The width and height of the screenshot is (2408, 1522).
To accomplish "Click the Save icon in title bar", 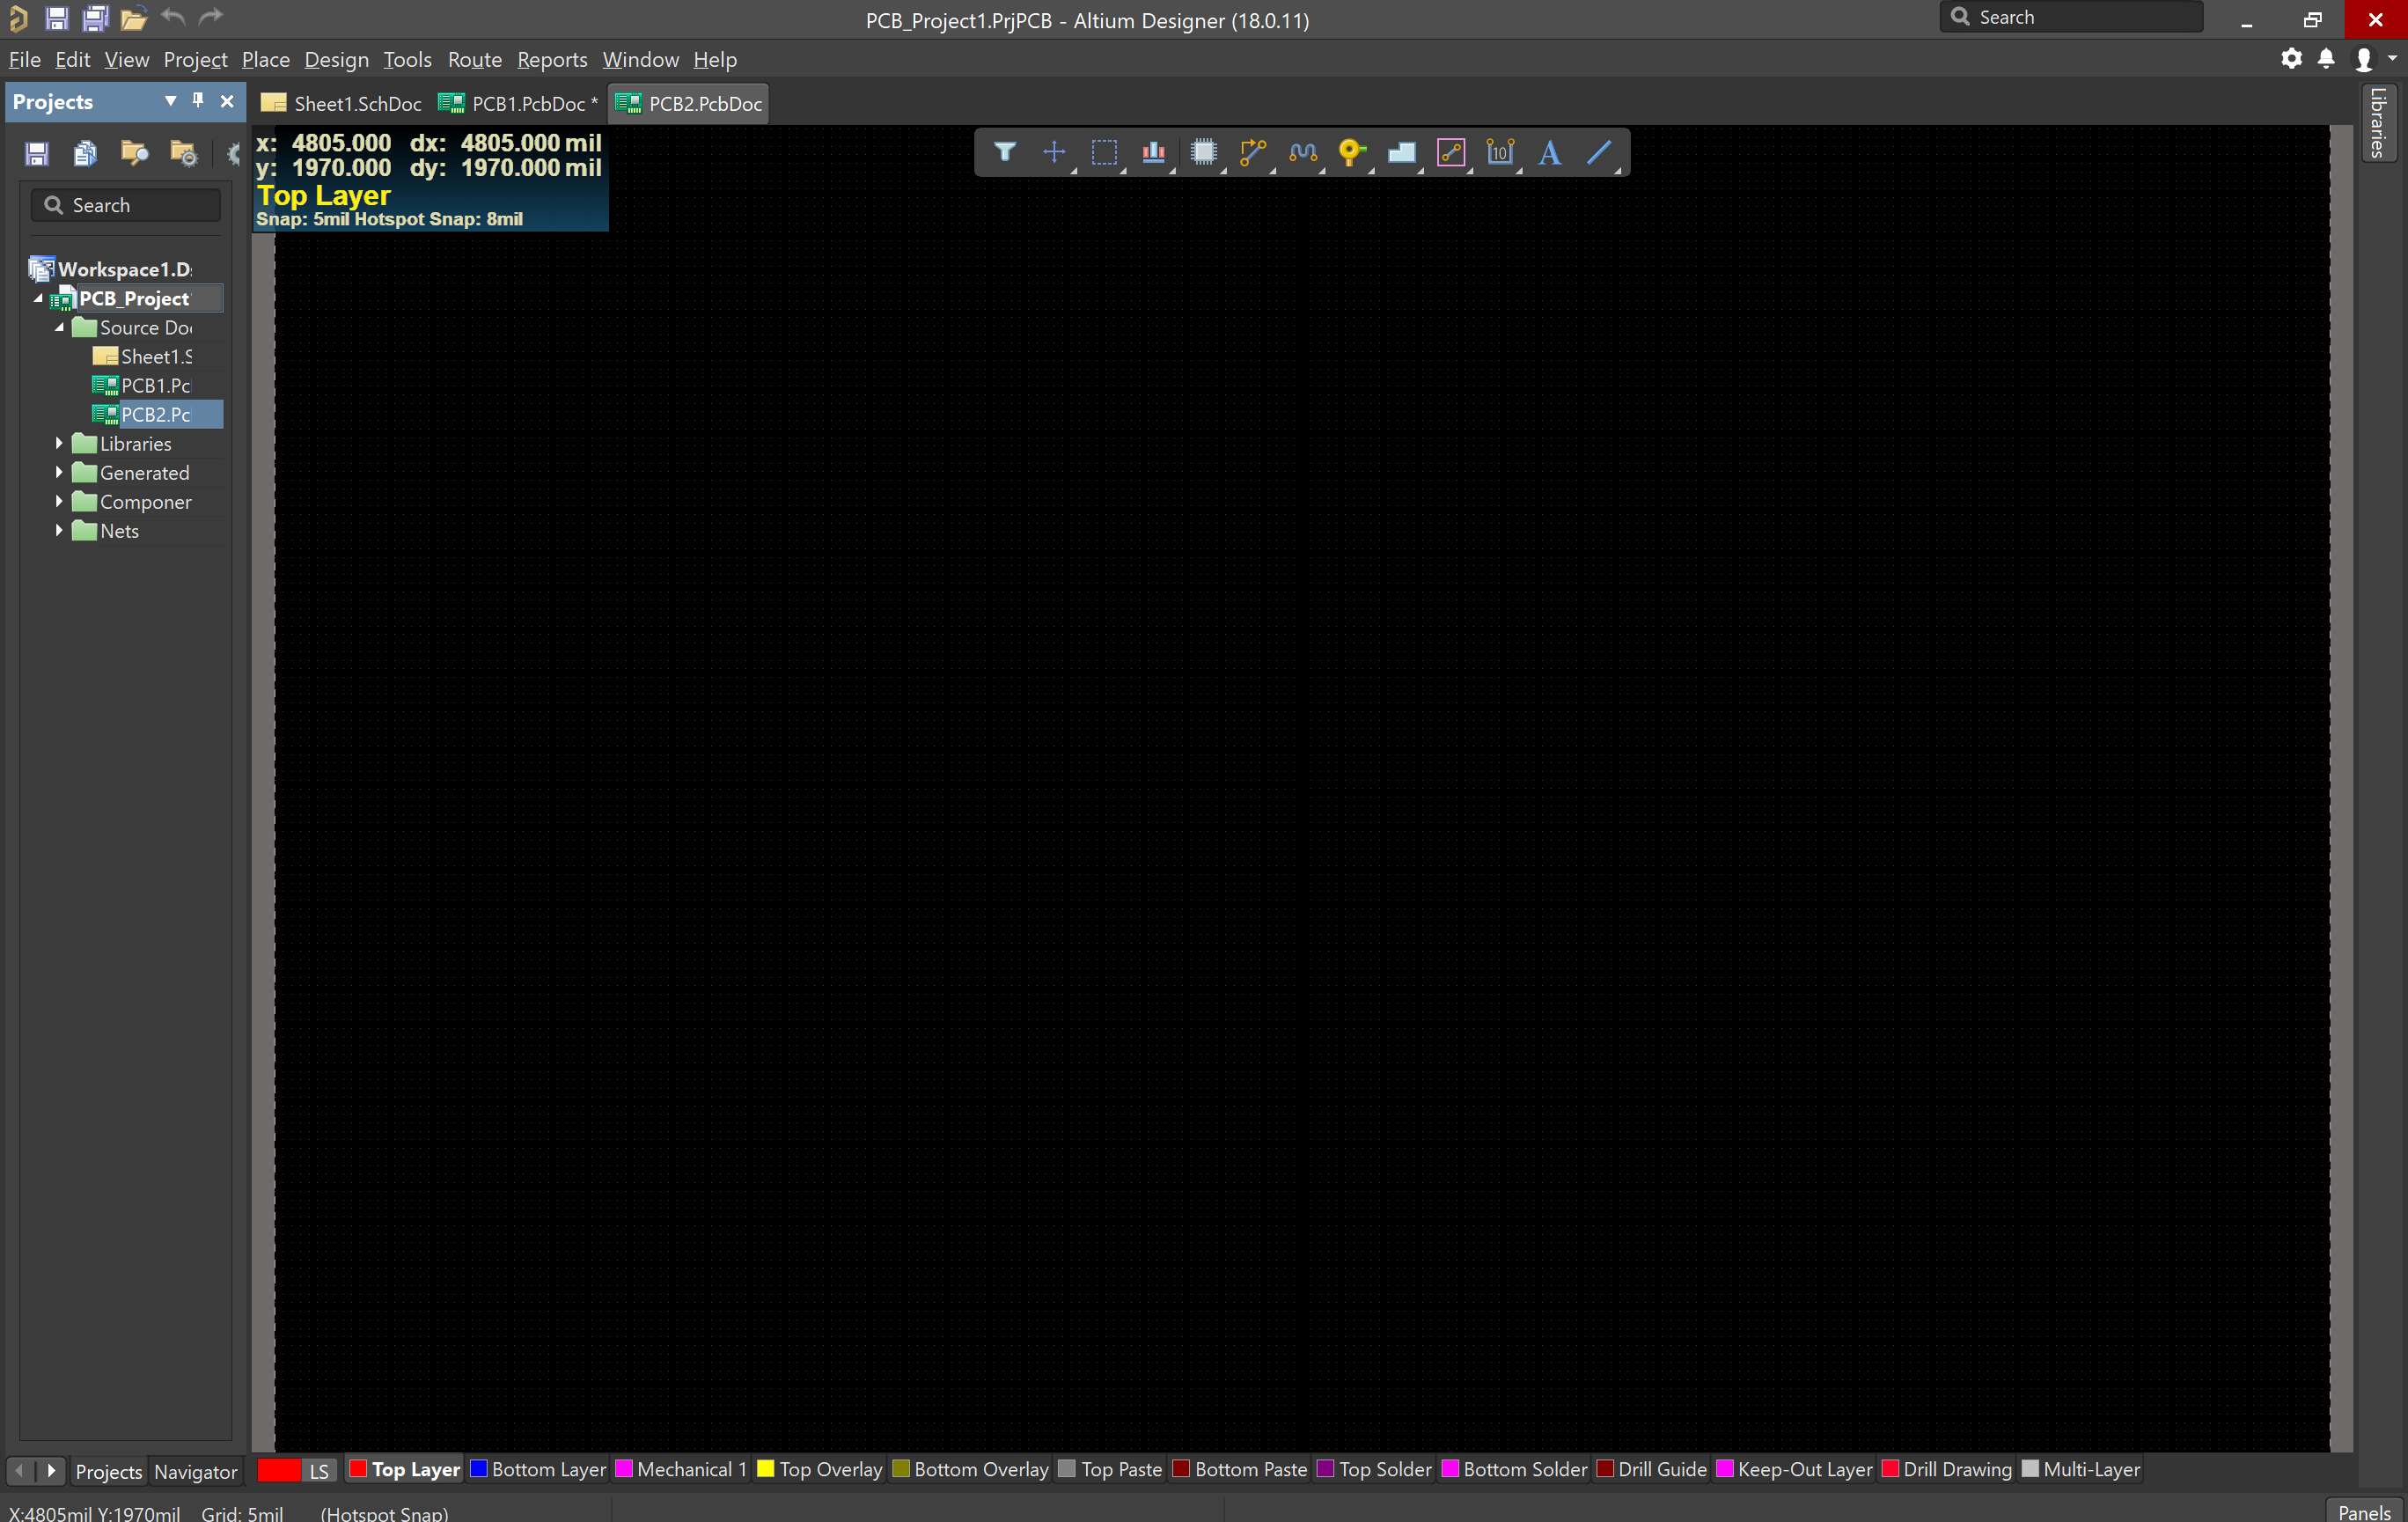I will (x=57, y=18).
